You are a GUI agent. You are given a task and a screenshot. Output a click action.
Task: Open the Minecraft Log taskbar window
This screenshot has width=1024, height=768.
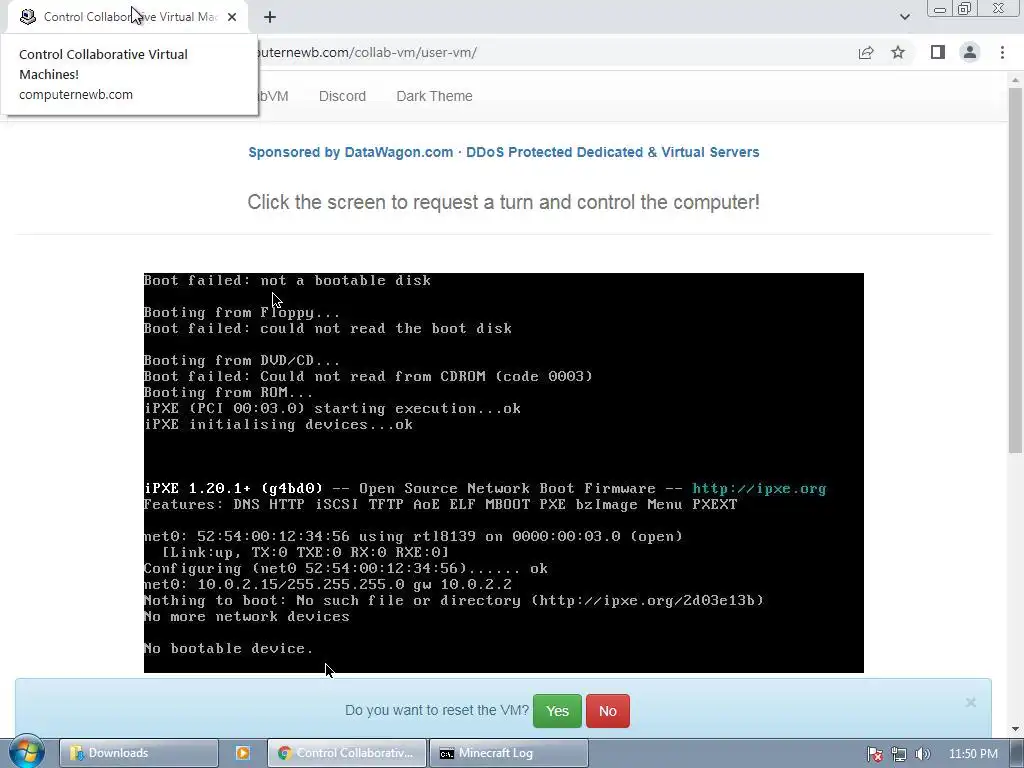pyautogui.click(x=509, y=753)
